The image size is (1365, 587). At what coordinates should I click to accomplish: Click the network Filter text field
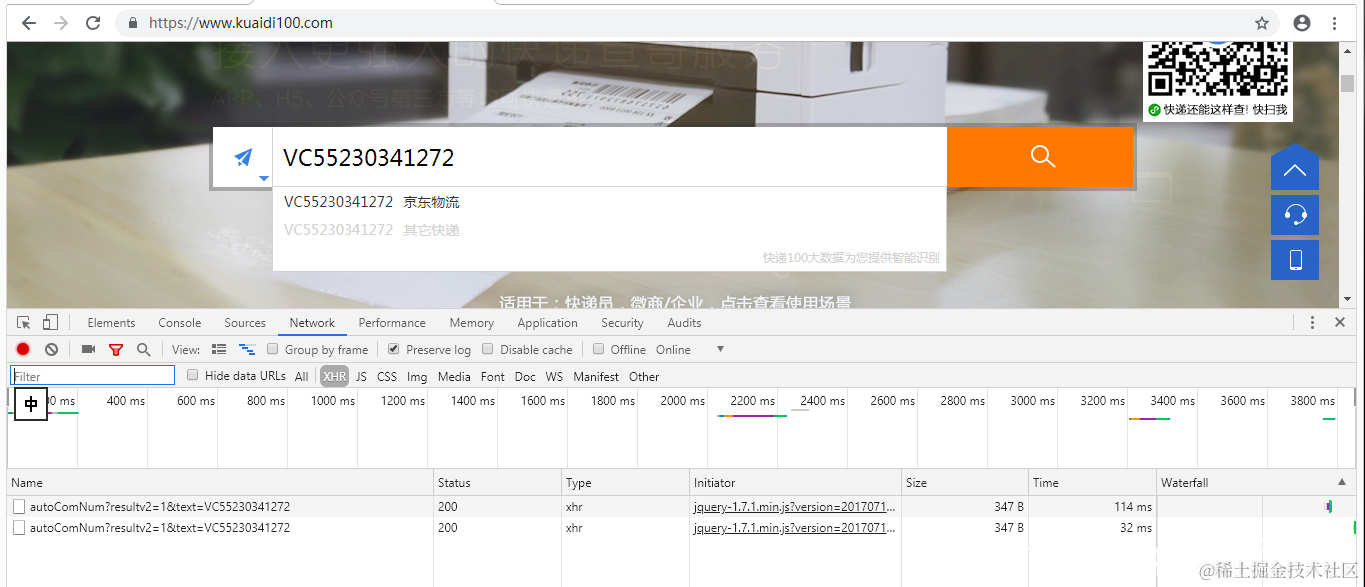(x=93, y=376)
